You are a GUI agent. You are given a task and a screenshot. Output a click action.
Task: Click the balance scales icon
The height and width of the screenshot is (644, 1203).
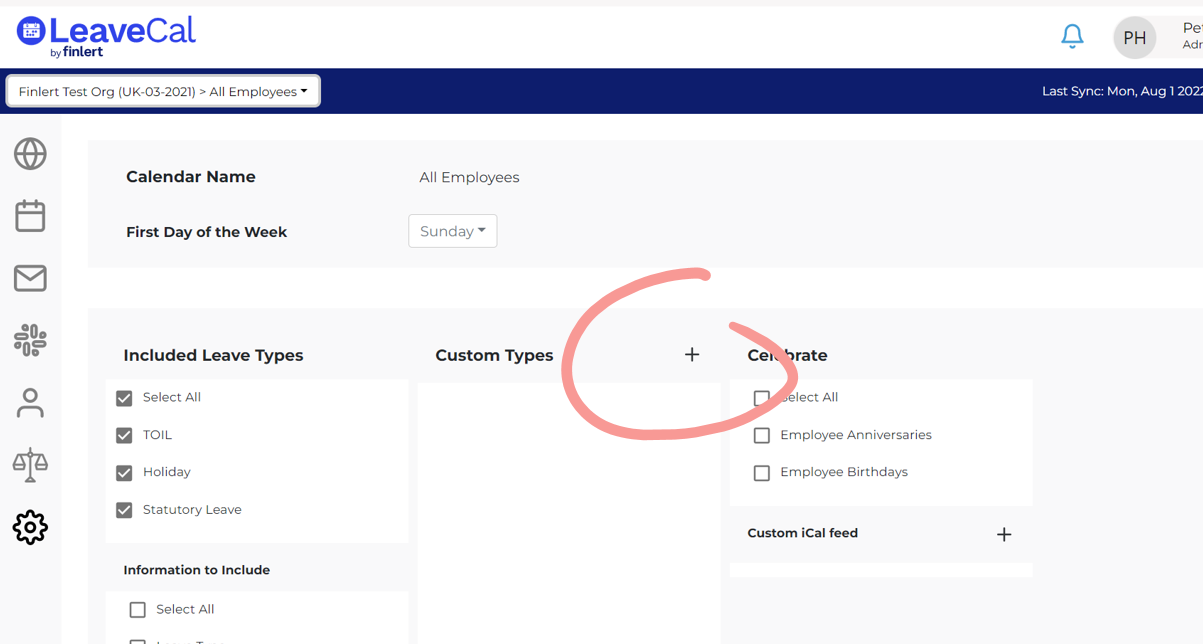pyautogui.click(x=30, y=464)
